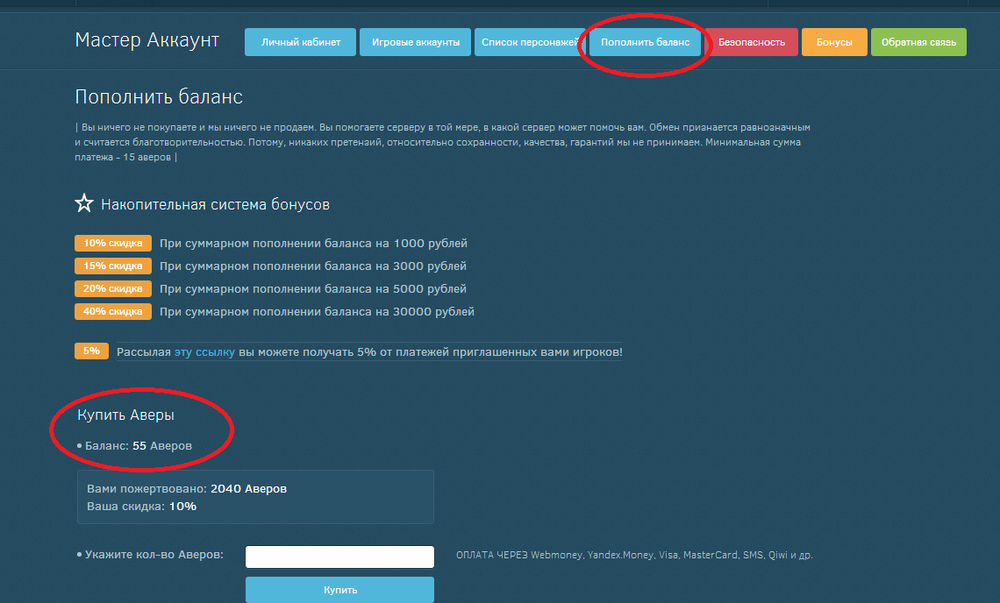1000x603 pixels.
Task: Open the green Обратная связь button
Action: 918,42
